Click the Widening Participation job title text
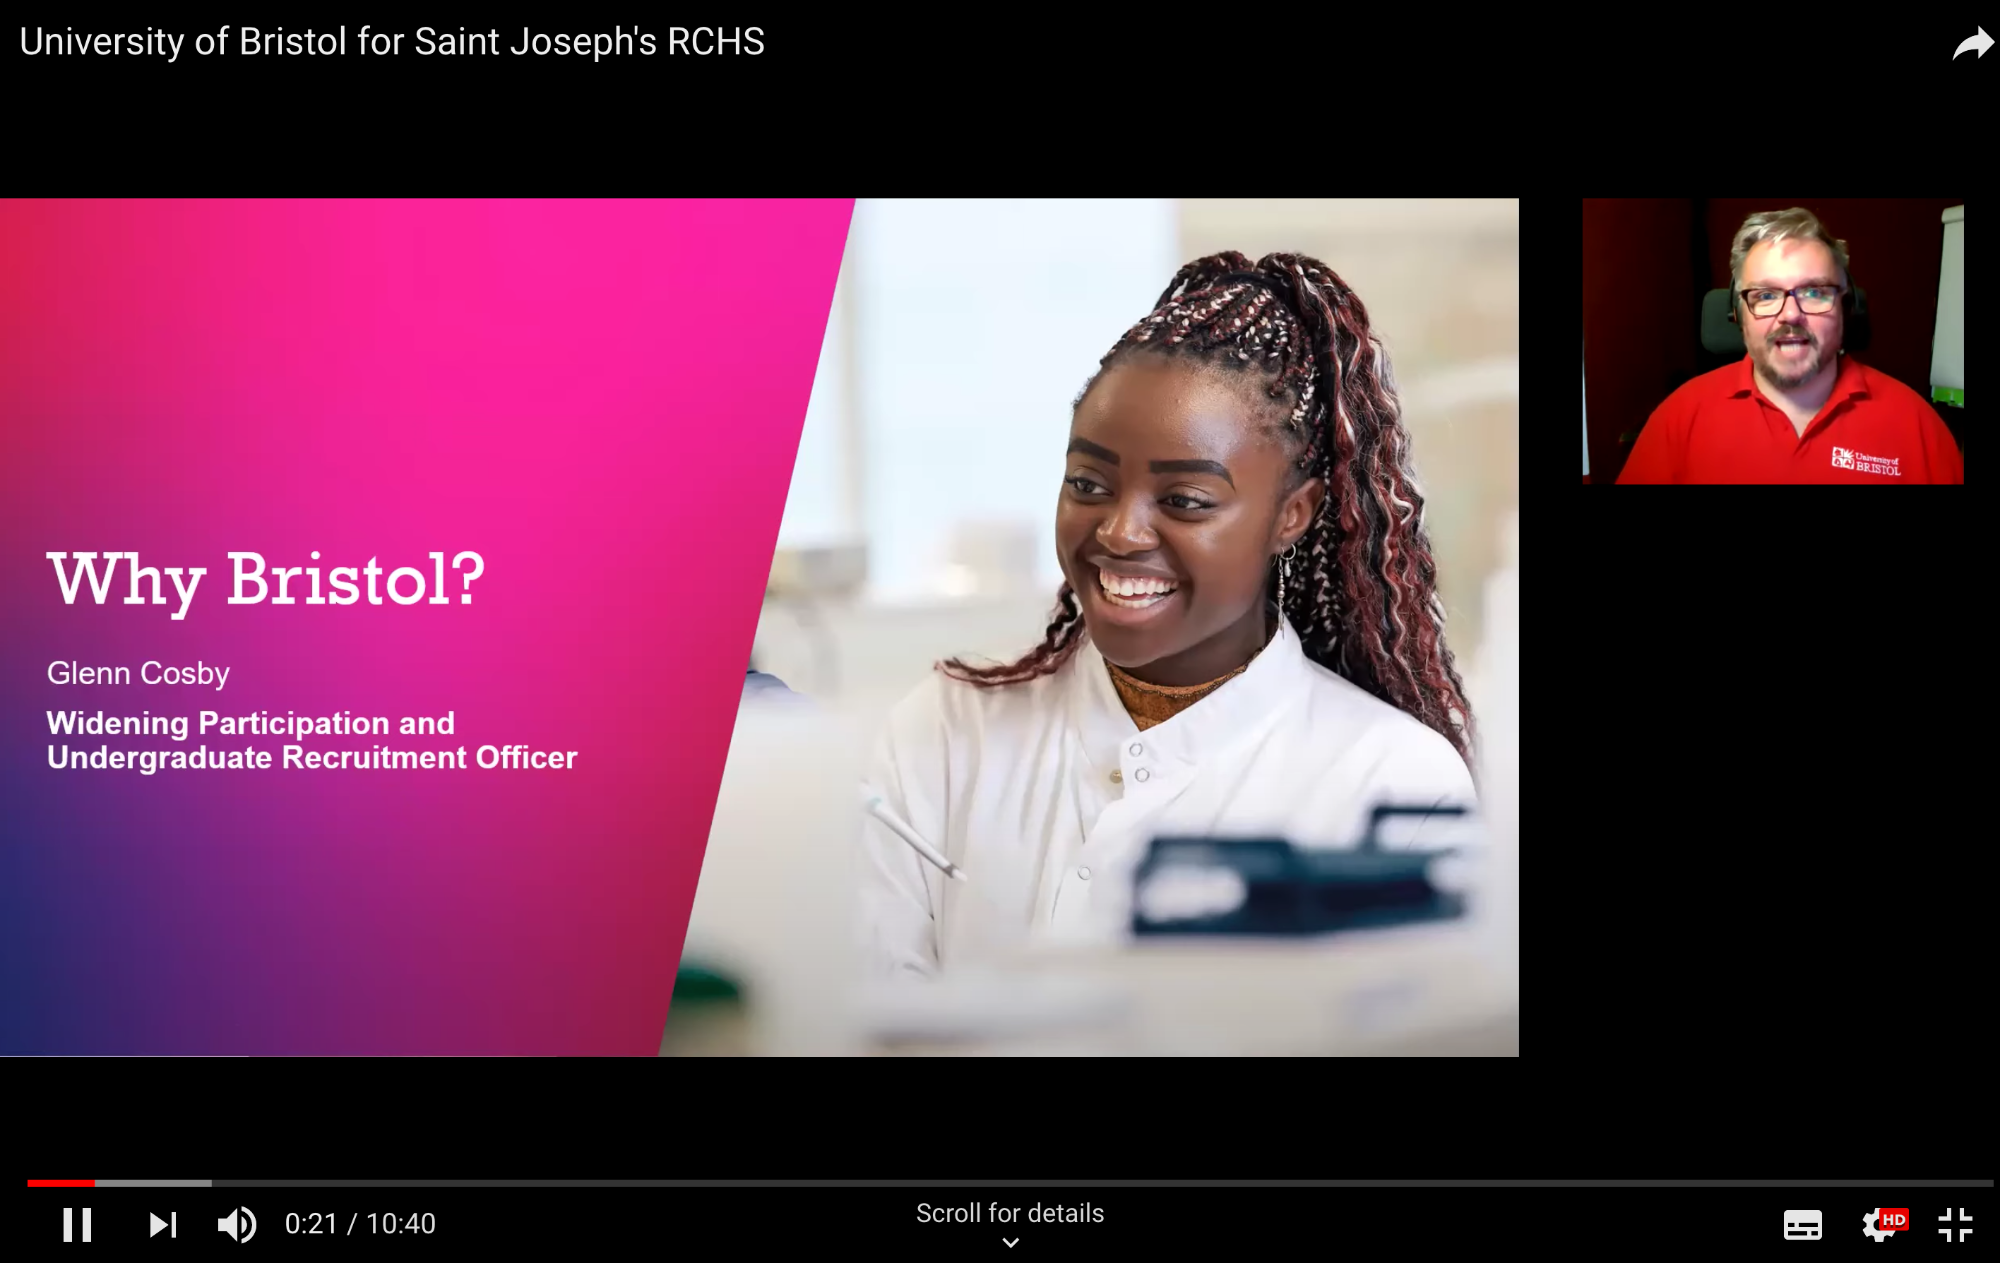2000x1263 pixels. point(312,740)
